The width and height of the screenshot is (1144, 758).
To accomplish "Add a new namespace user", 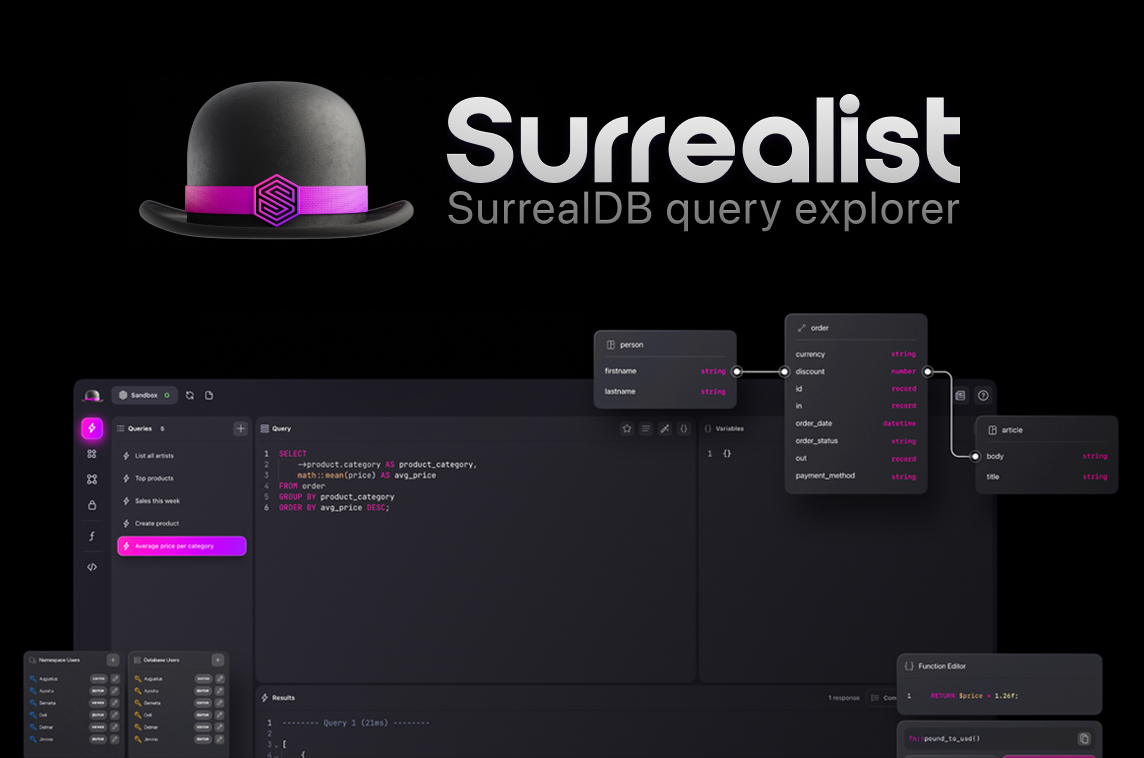I will click(113, 660).
